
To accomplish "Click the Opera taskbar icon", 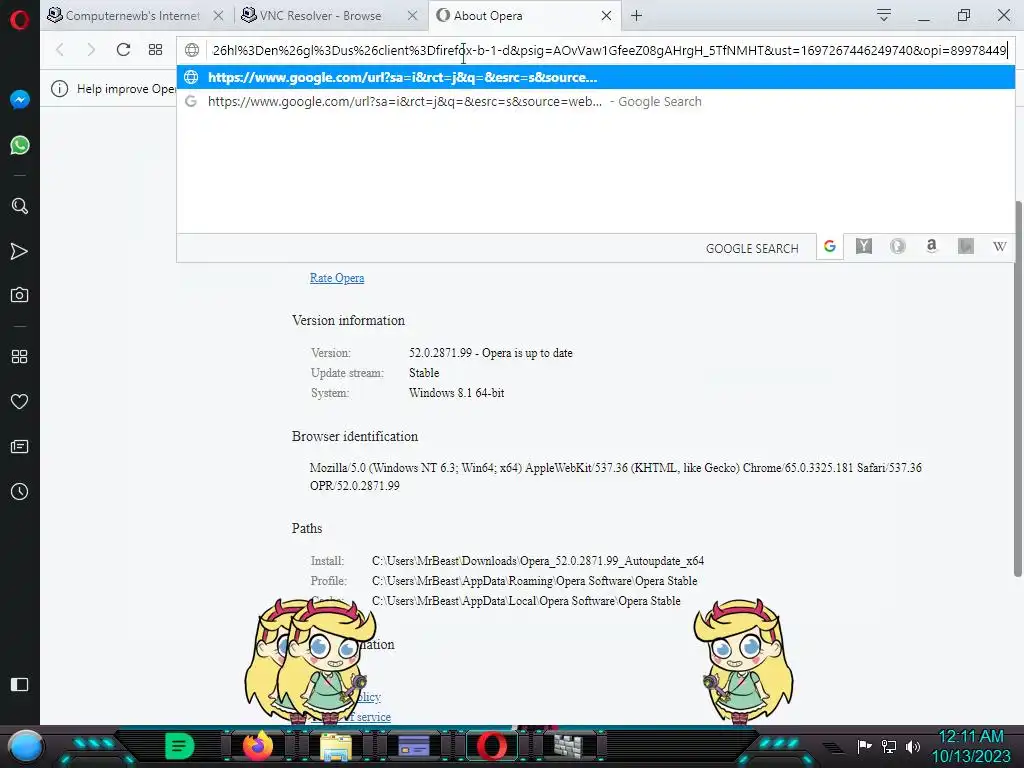I will click(x=492, y=746).
